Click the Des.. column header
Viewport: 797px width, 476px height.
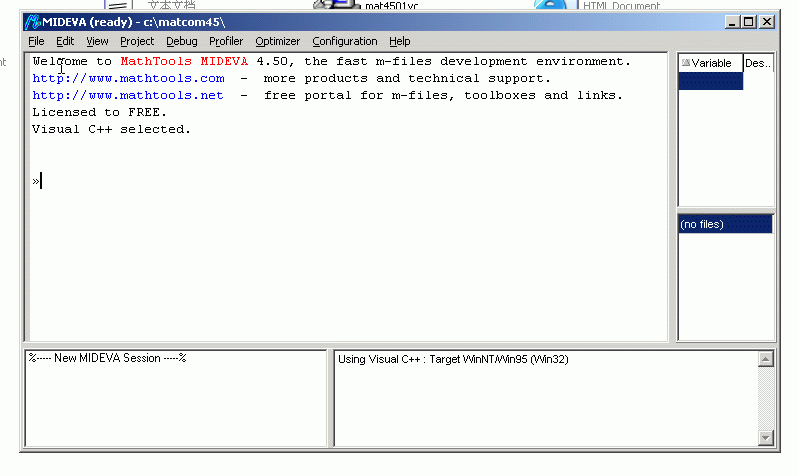[x=758, y=63]
